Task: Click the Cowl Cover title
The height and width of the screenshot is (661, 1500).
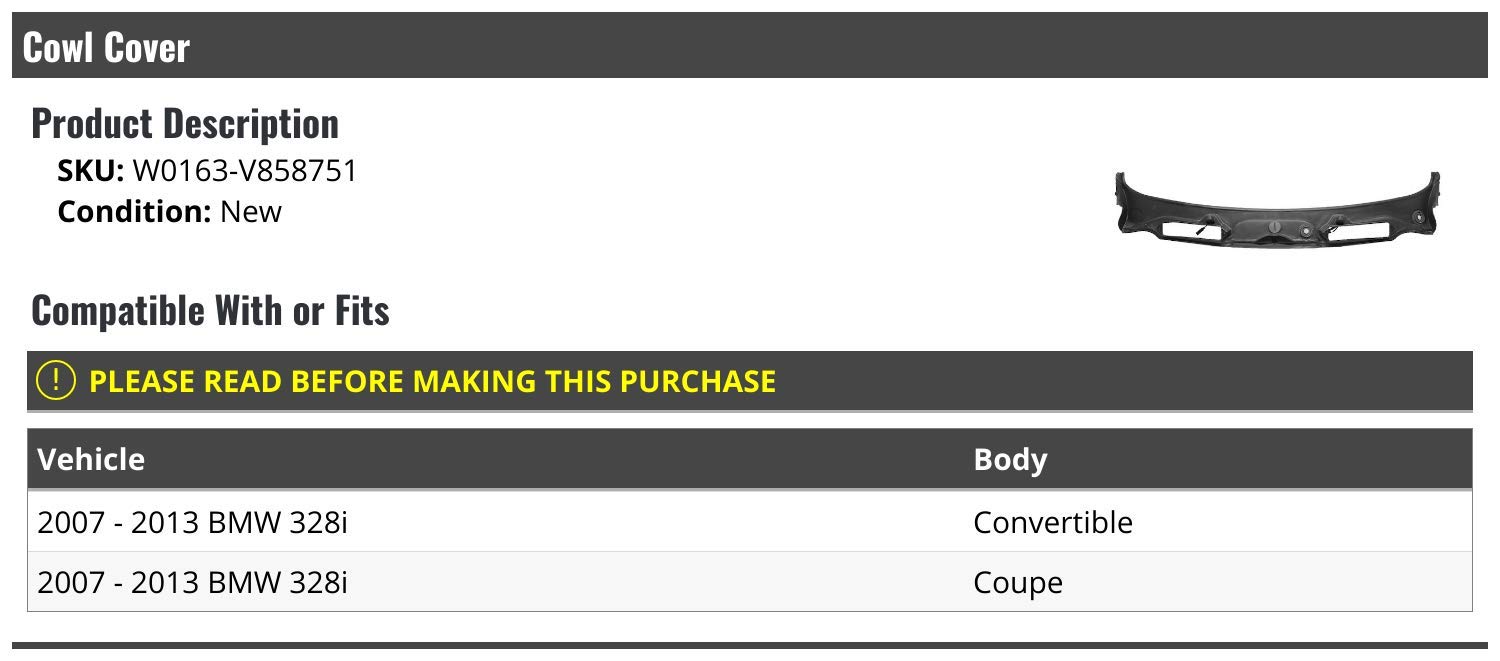Action: coord(106,47)
